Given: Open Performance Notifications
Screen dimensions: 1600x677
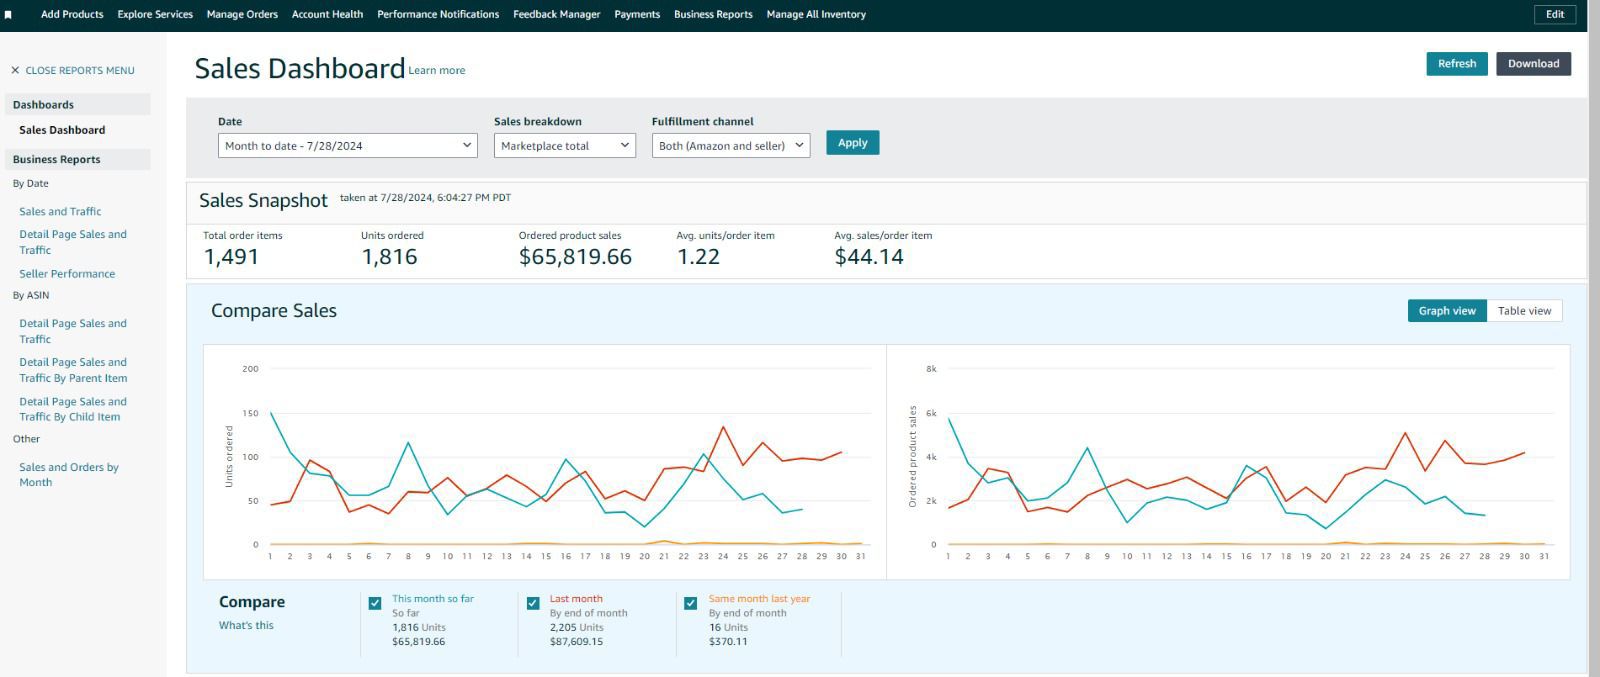Looking at the screenshot, I should pyautogui.click(x=438, y=14).
